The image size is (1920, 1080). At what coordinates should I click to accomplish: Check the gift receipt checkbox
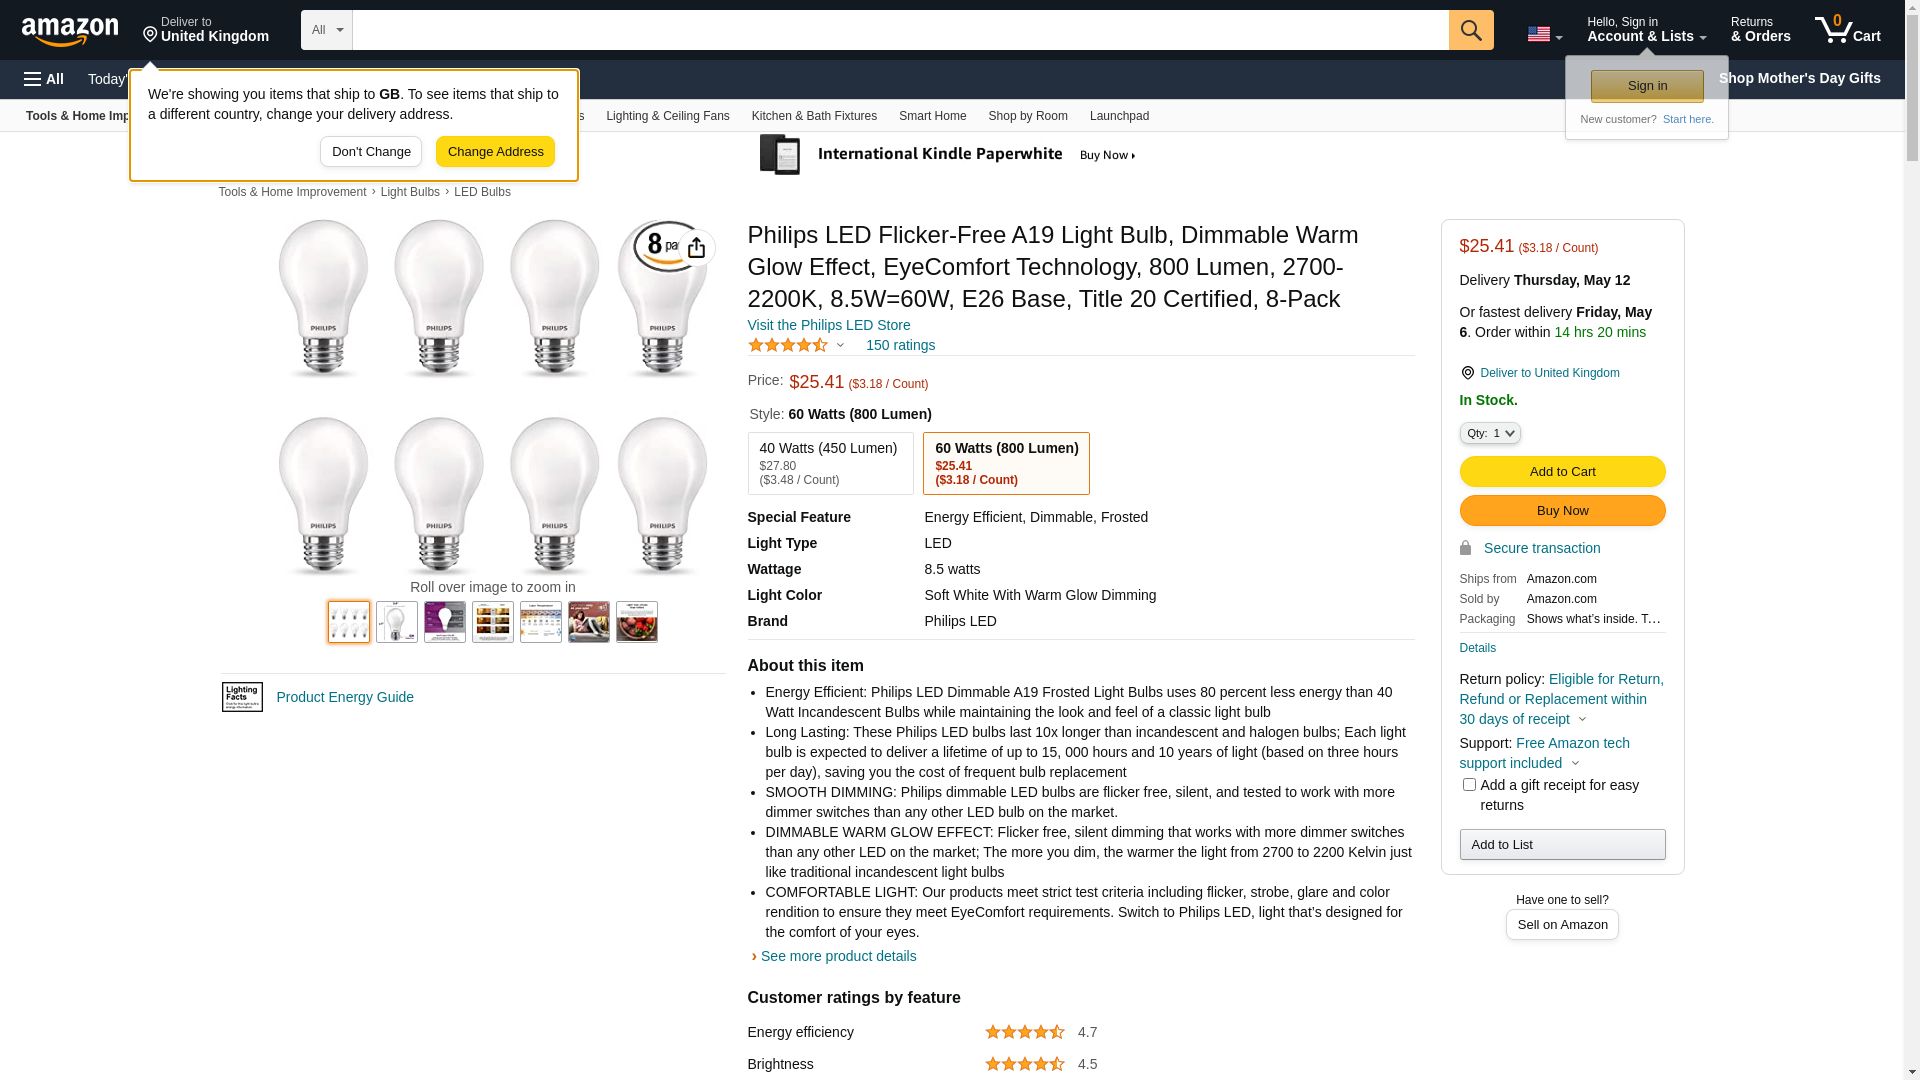click(x=1469, y=785)
